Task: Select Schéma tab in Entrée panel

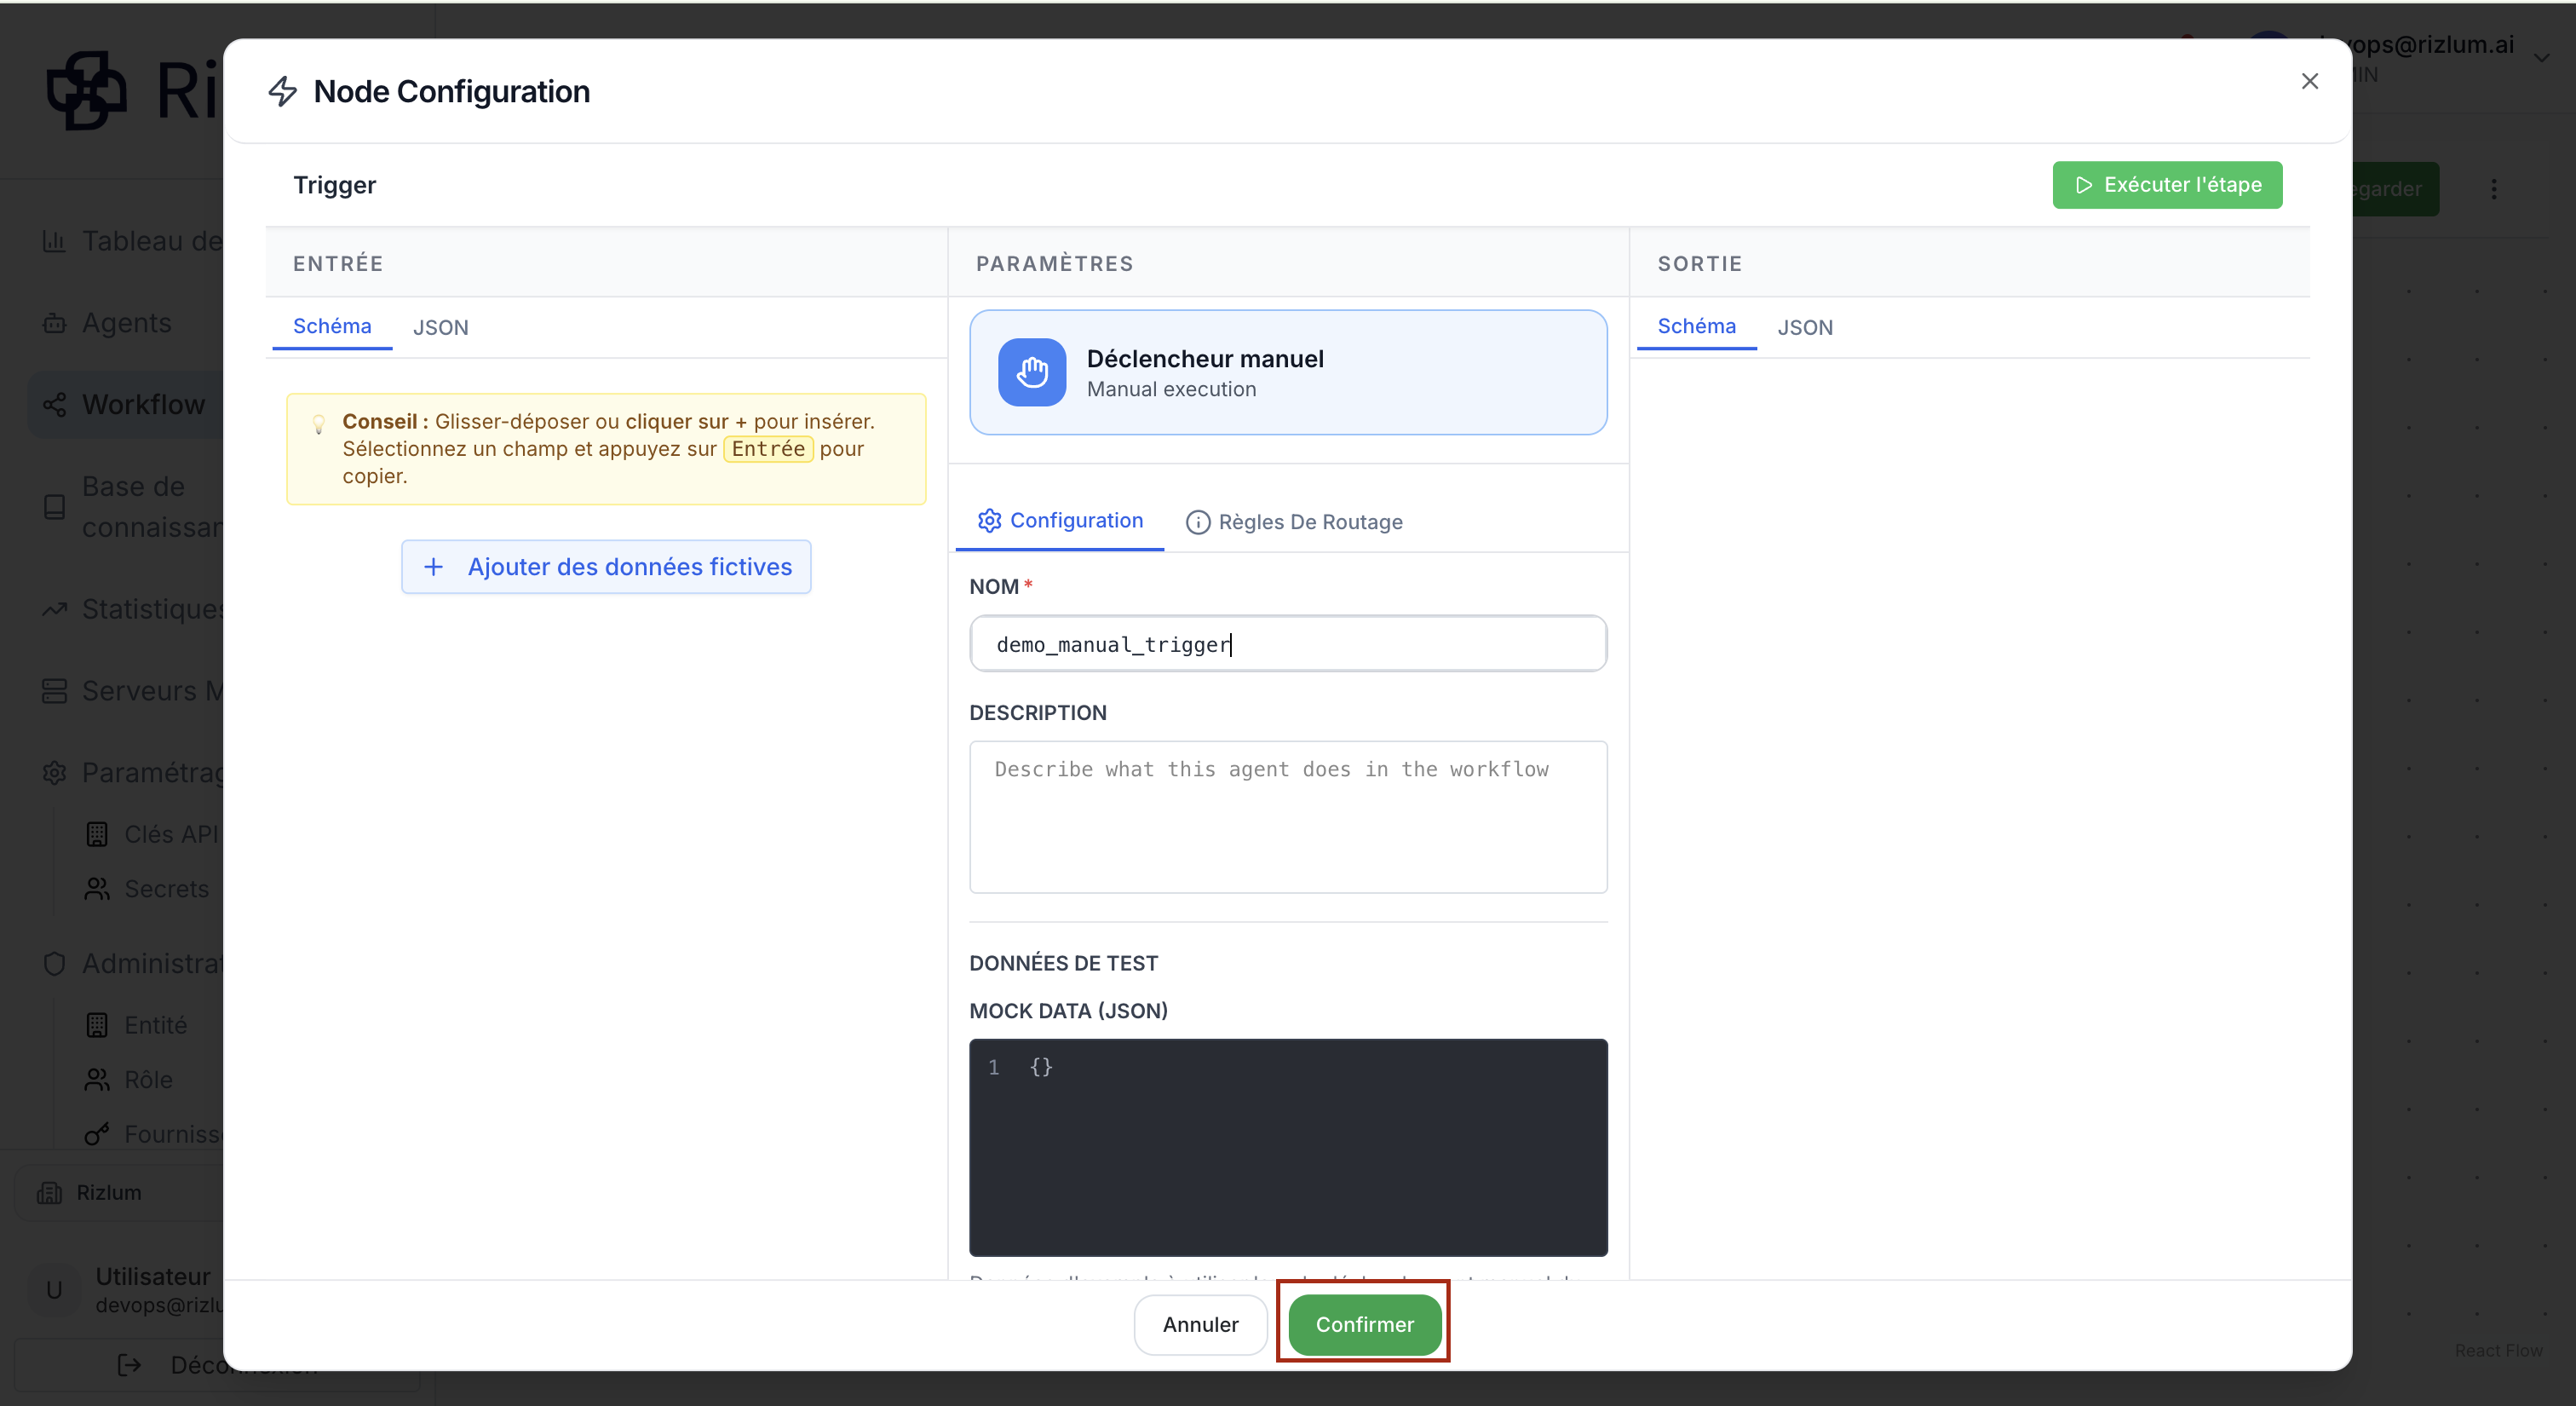Action: [332, 326]
